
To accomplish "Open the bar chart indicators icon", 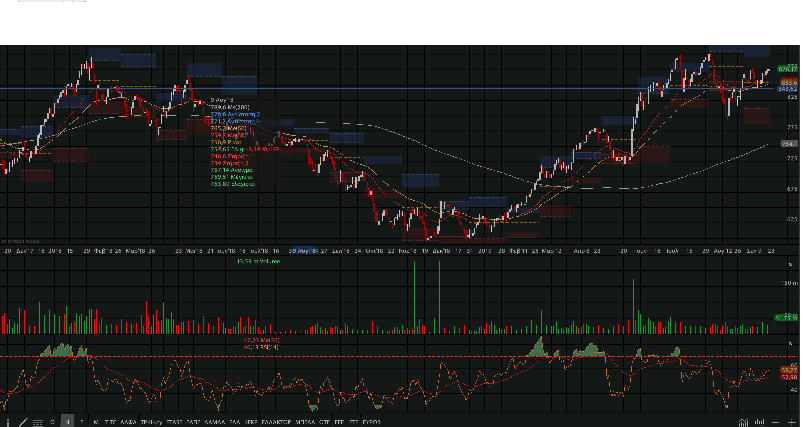I will (759, 422).
